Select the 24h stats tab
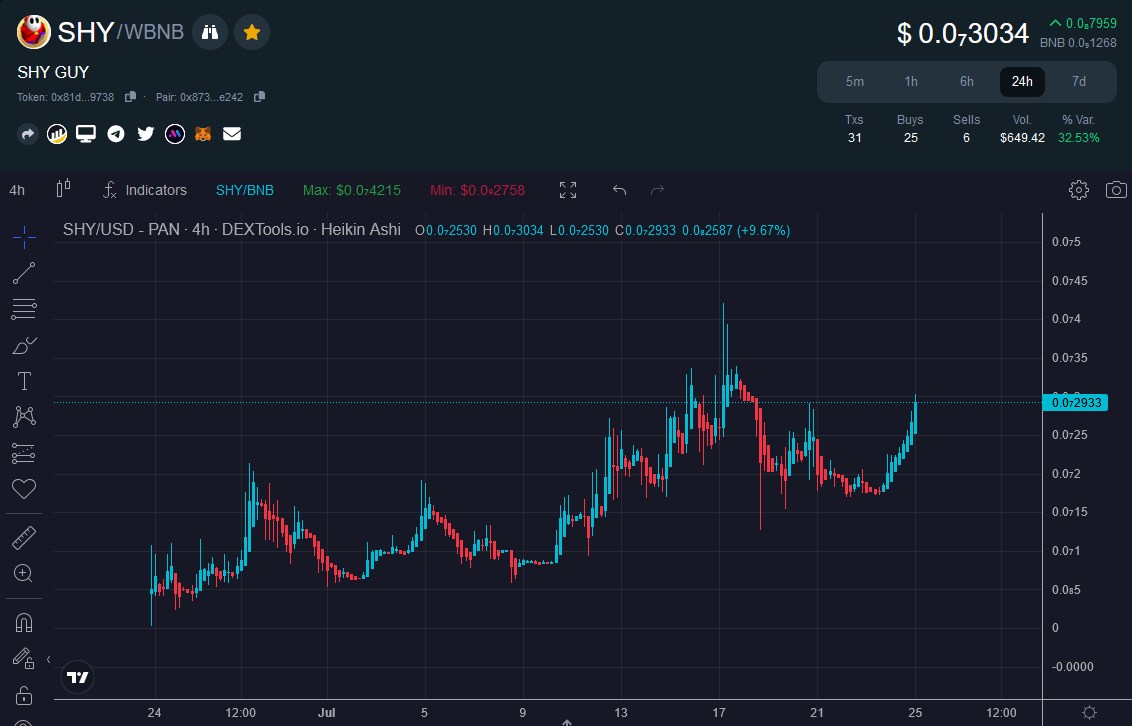The height and width of the screenshot is (726, 1132). (1022, 82)
